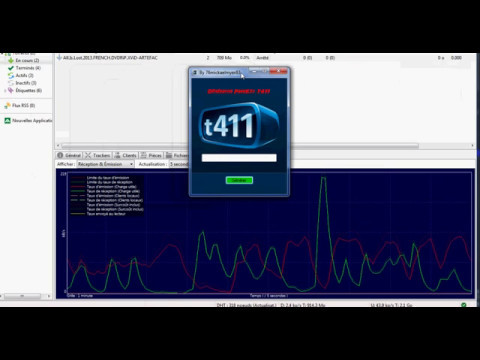This screenshot has width=480, height=360.
Task: Select the 'Actifs (3)' sidebar category
Action: 25,76
